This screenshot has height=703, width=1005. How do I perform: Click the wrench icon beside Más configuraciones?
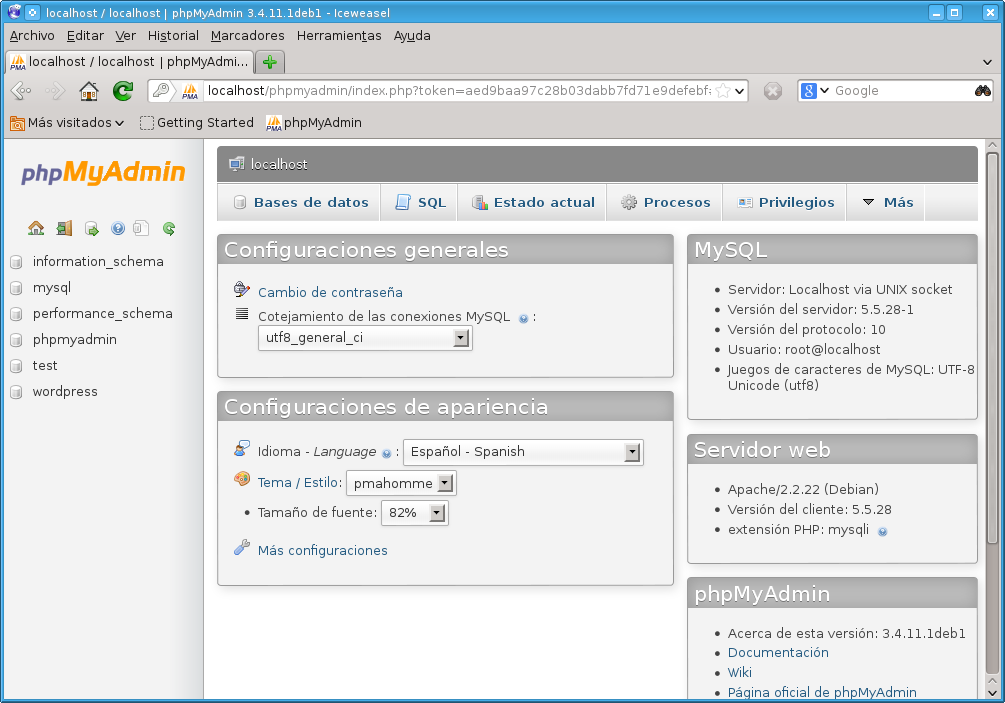(242, 548)
